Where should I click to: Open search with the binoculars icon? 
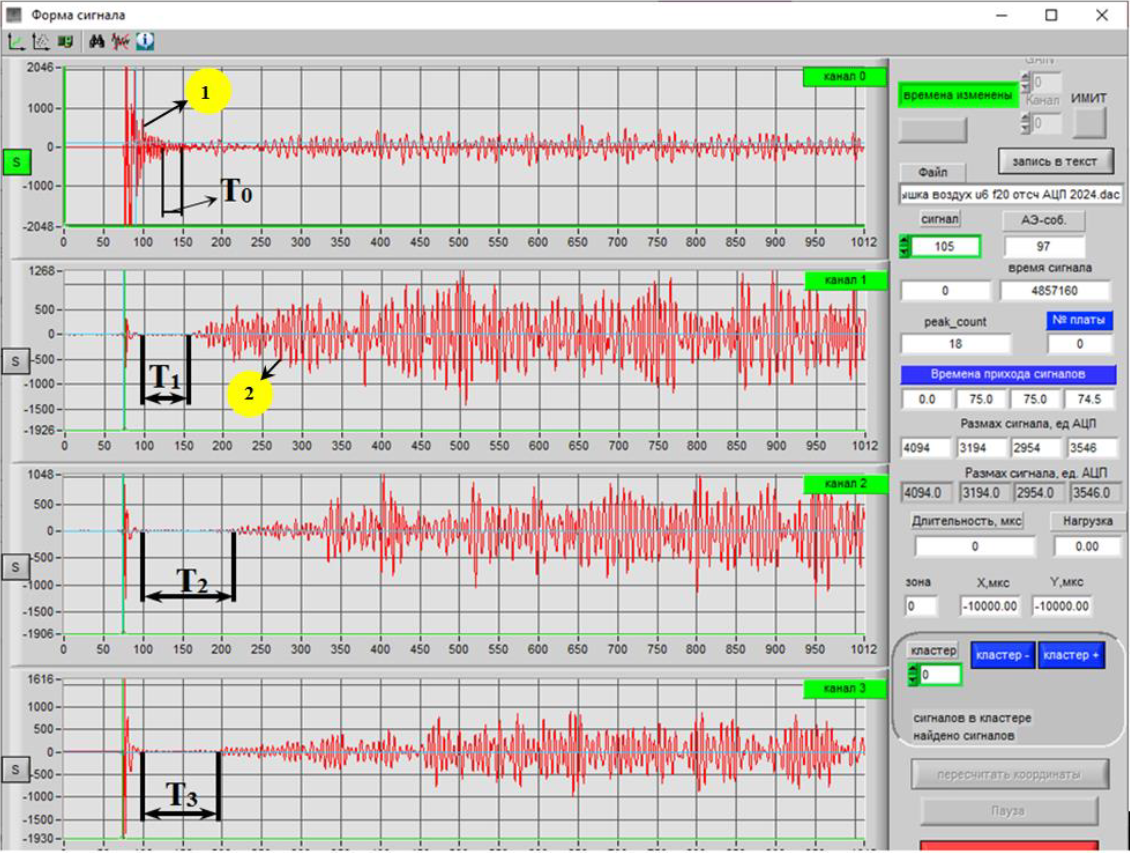[97, 42]
